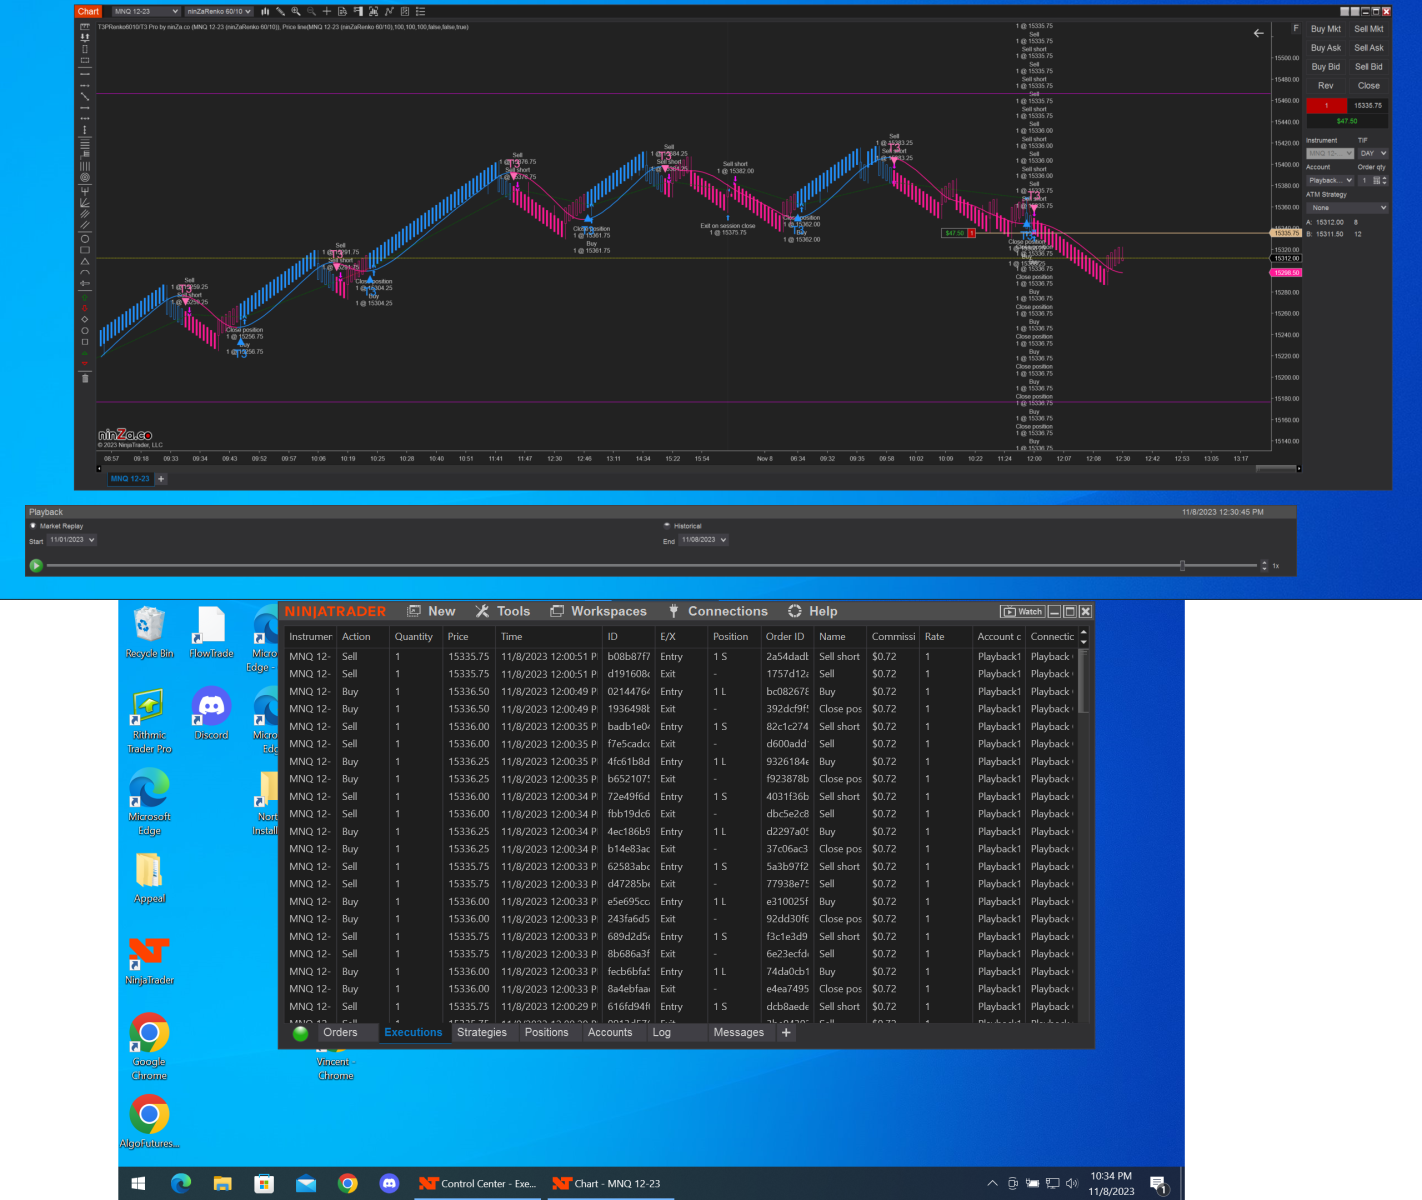This screenshot has height=1200, width=1422.
Task: Click the Zoom In magnifier on chart toolbar
Action: tap(296, 12)
